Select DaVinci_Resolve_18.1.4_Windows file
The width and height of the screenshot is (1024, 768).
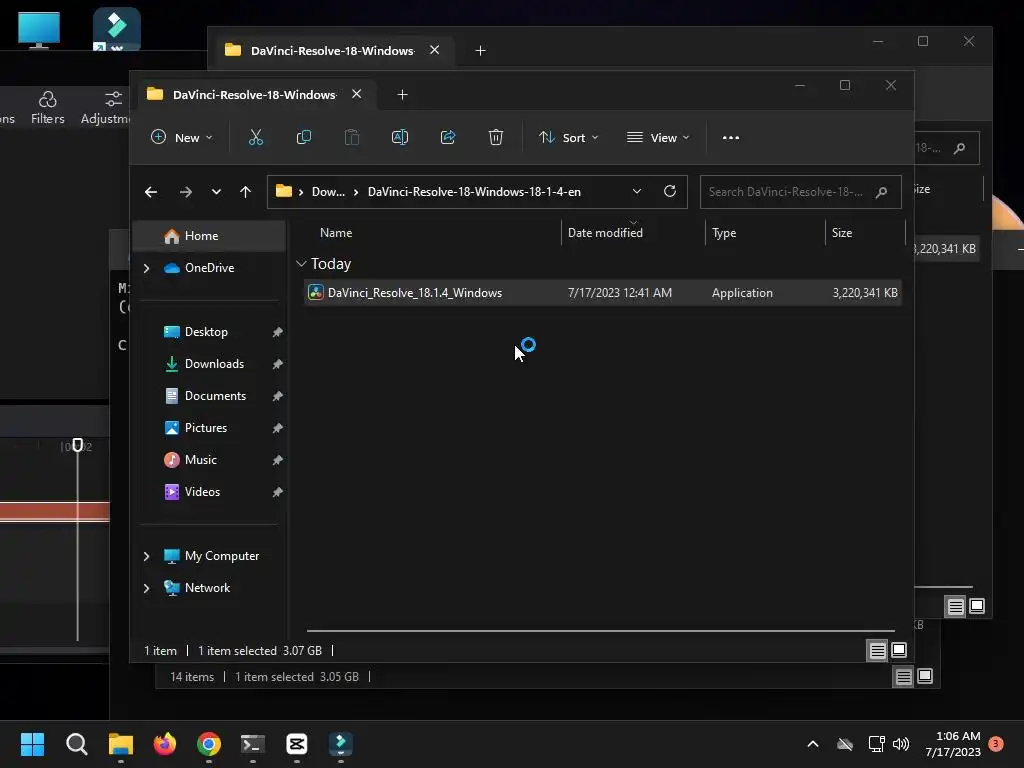(x=603, y=293)
